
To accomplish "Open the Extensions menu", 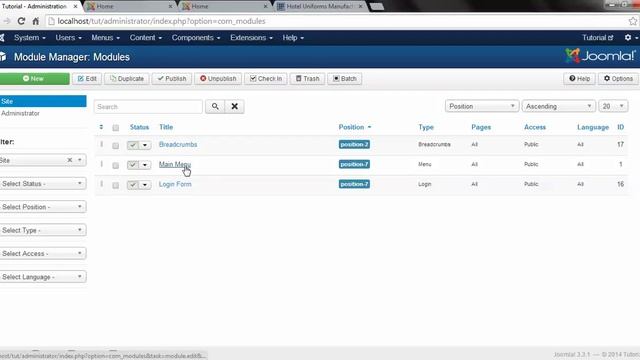I will pos(251,38).
